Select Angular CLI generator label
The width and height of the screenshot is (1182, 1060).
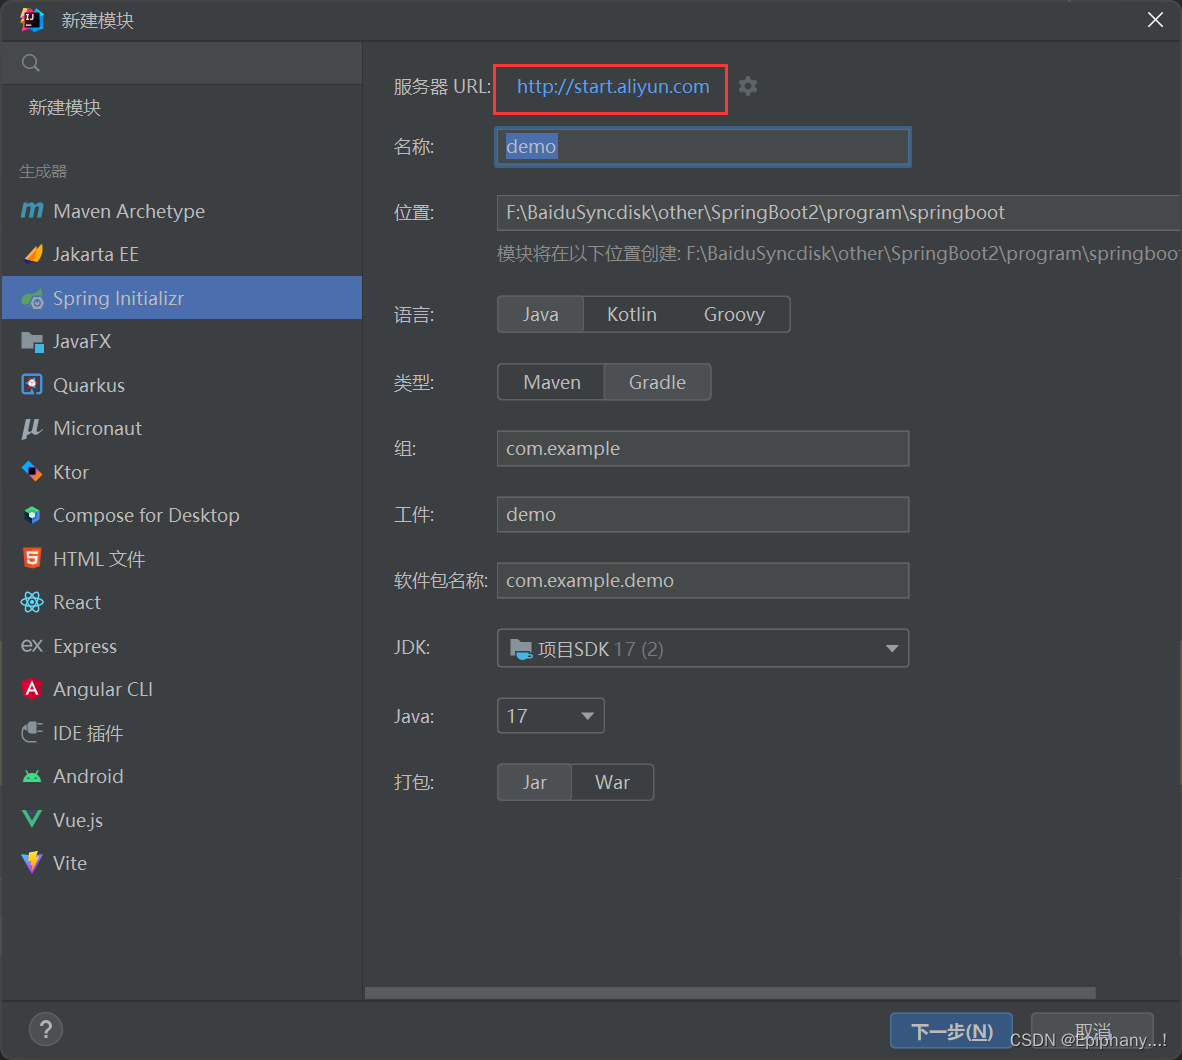click(103, 689)
